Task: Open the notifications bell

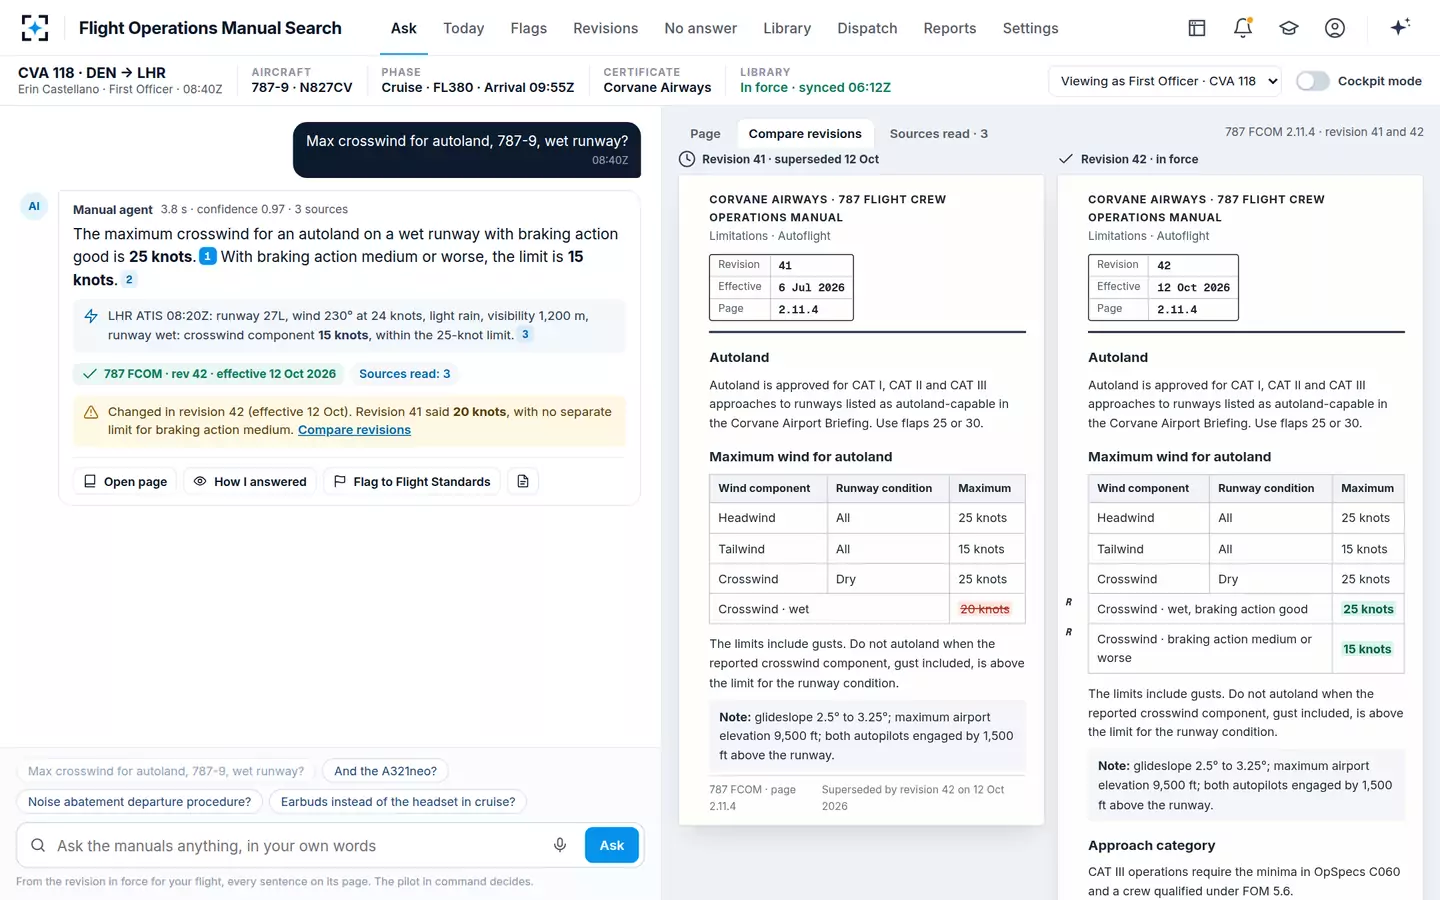Action: pyautogui.click(x=1243, y=28)
